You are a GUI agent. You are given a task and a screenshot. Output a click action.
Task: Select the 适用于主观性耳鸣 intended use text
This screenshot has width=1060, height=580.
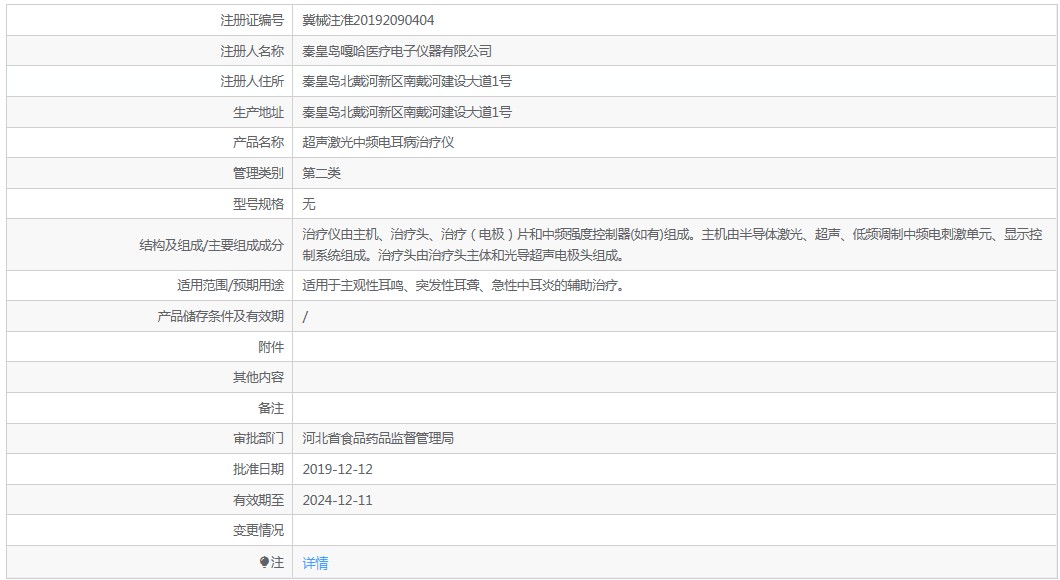point(464,286)
